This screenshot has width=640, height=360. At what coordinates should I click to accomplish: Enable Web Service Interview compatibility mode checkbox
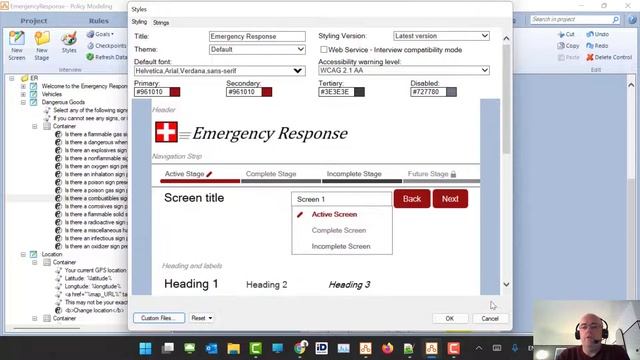(x=324, y=49)
